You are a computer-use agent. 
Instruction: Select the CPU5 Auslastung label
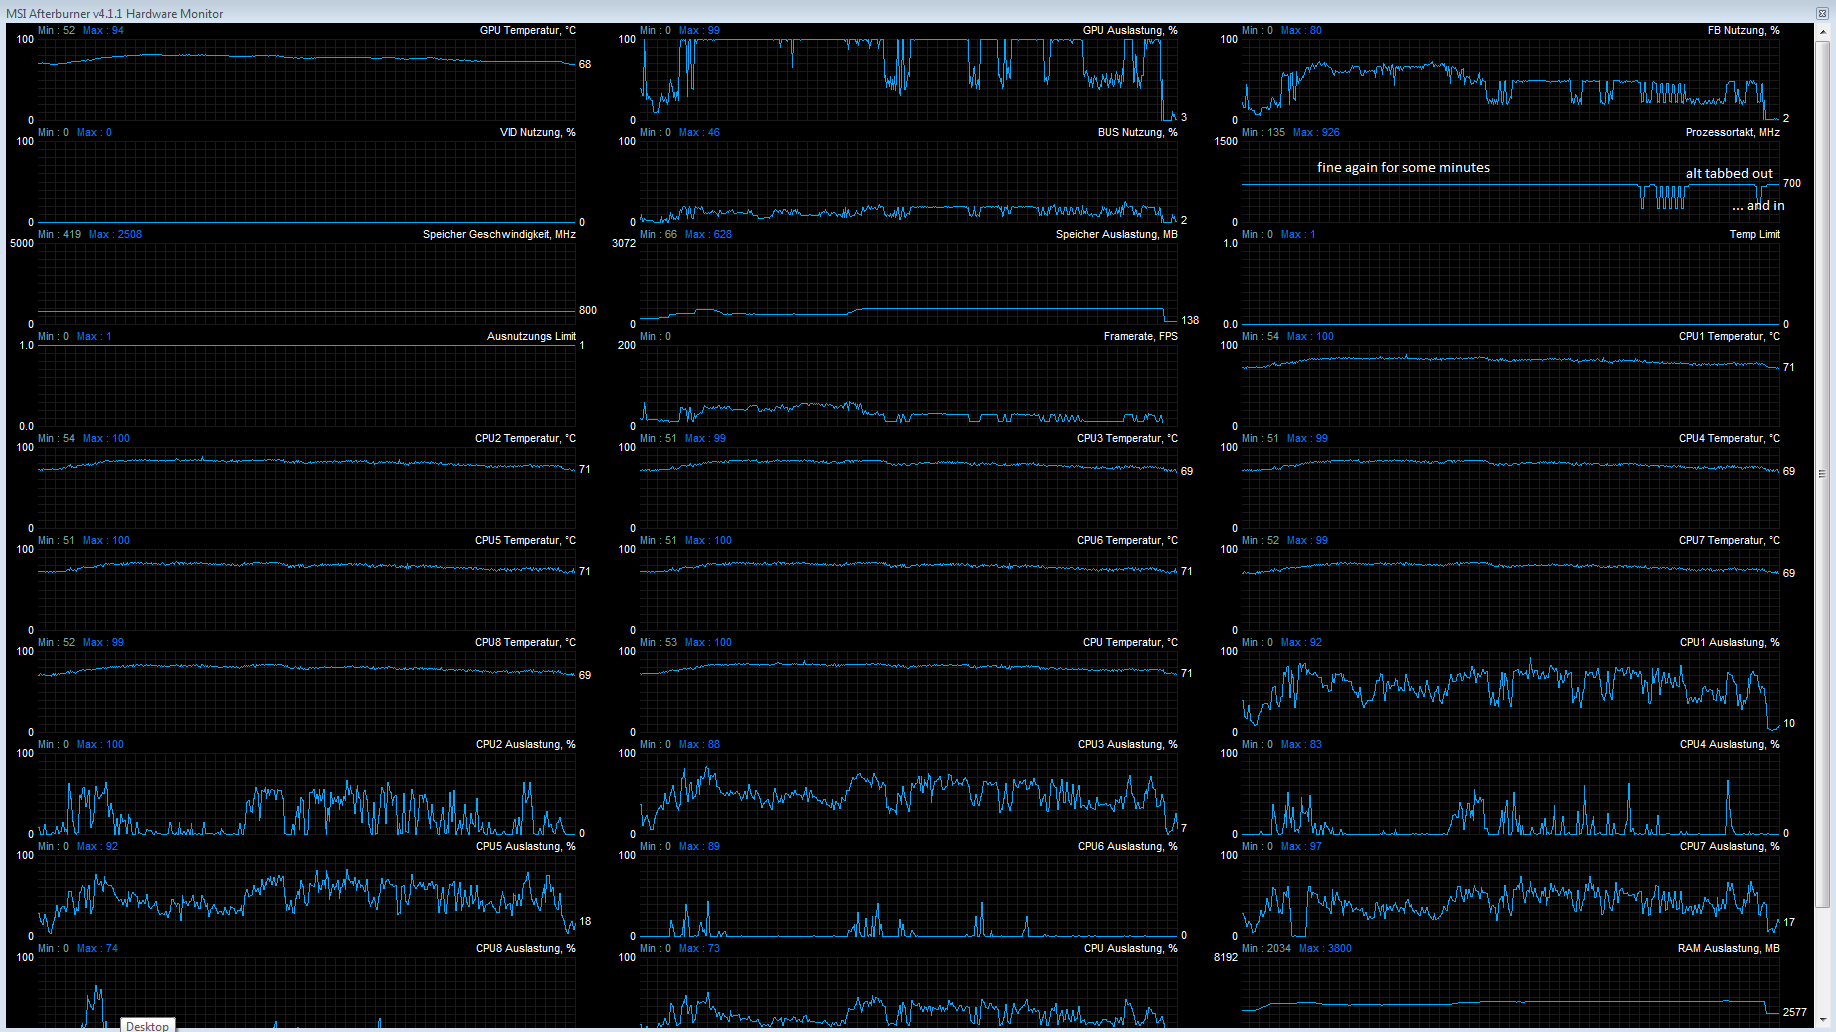tap(525, 847)
